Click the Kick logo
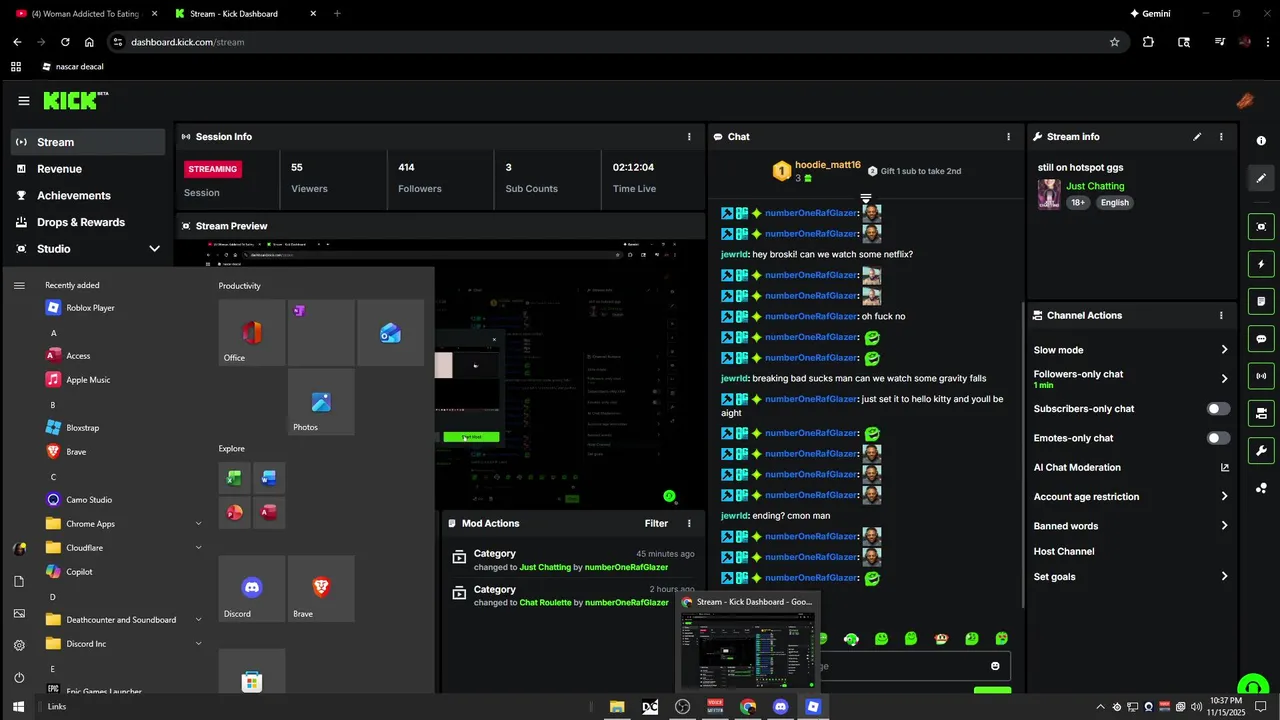Viewport: 1280px width, 720px height. pyautogui.click(x=75, y=100)
